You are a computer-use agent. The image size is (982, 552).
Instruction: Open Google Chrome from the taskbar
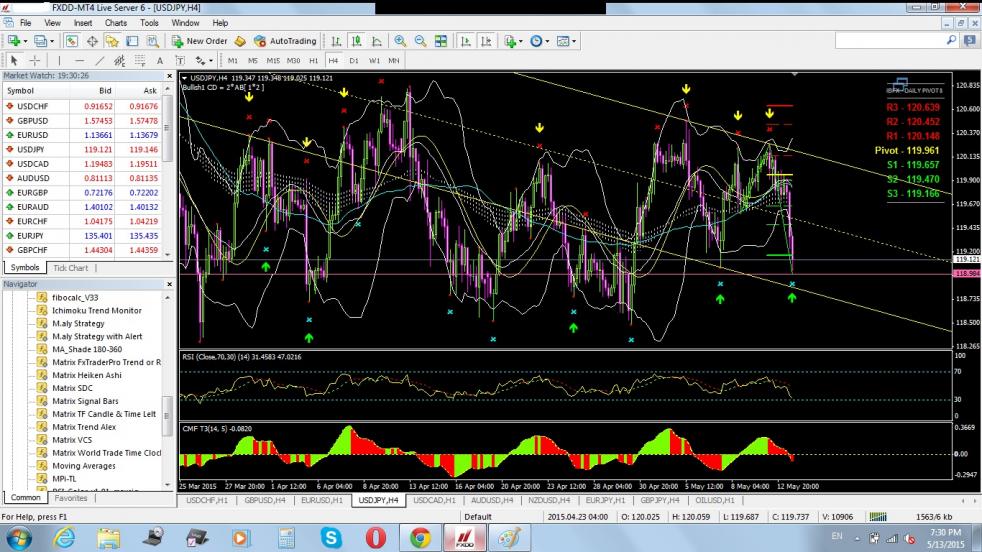[420, 537]
